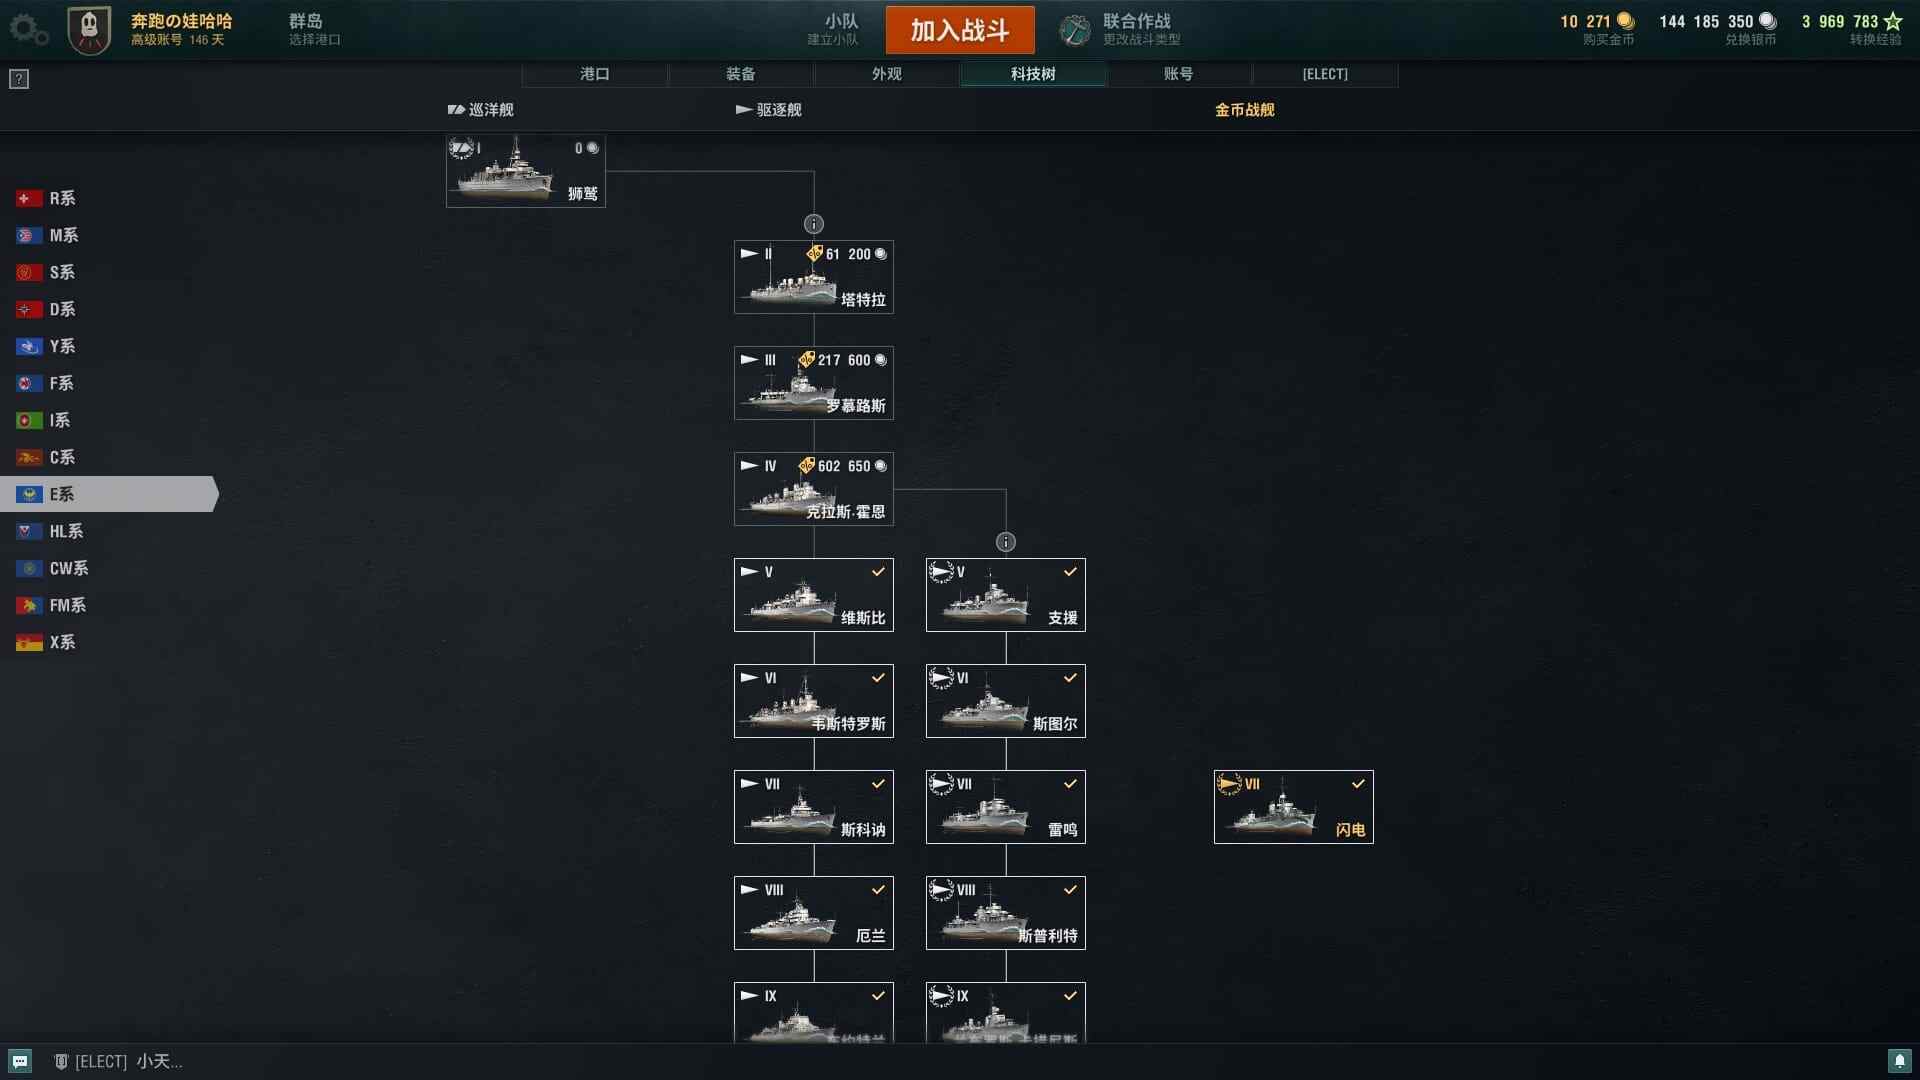Open 群岛 port selection
This screenshot has height=1080, width=1920.
coord(315,29)
